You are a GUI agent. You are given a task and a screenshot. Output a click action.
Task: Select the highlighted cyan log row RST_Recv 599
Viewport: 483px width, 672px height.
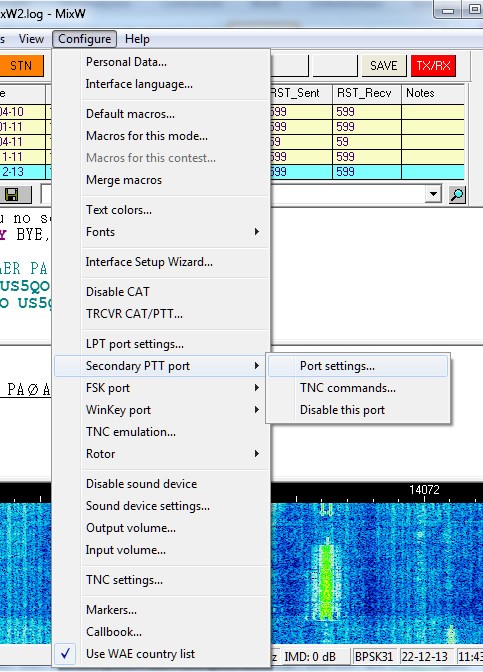367,172
